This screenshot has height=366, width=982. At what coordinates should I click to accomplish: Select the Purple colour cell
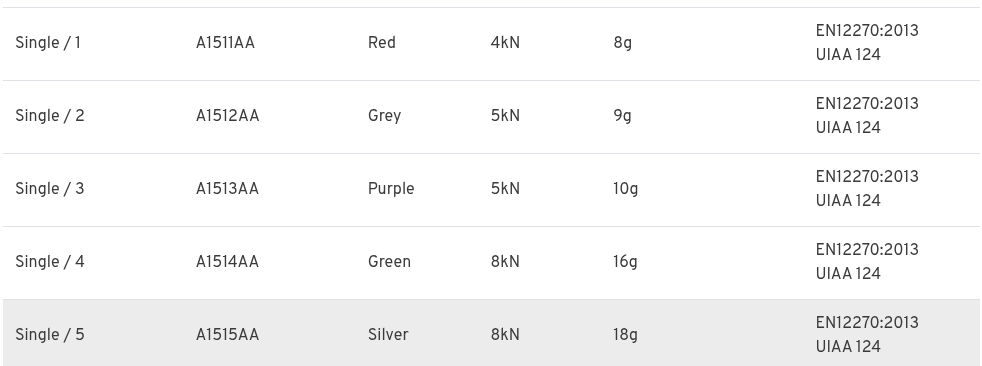(391, 189)
